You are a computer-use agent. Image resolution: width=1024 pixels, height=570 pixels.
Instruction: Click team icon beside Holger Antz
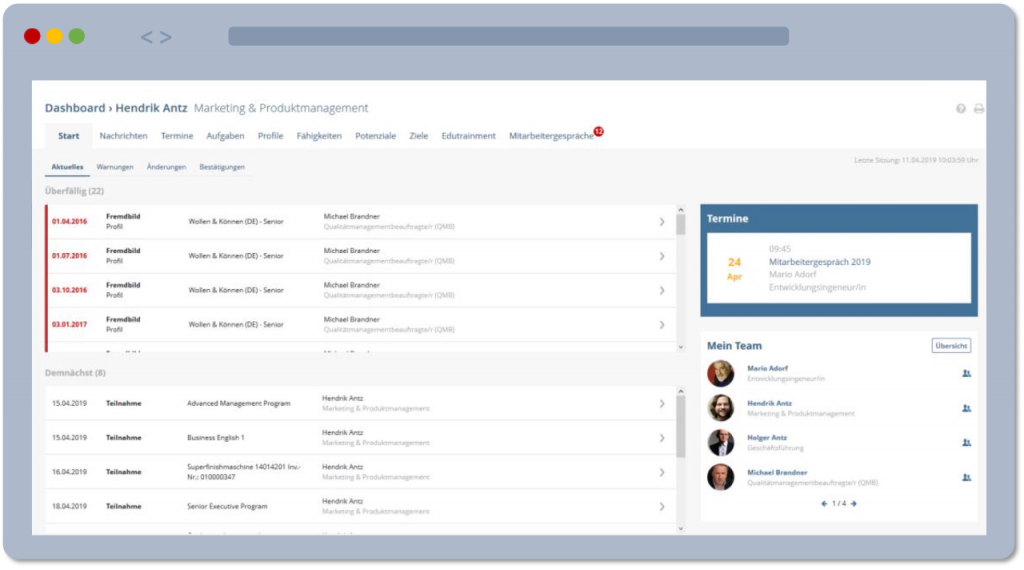point(966,442)
